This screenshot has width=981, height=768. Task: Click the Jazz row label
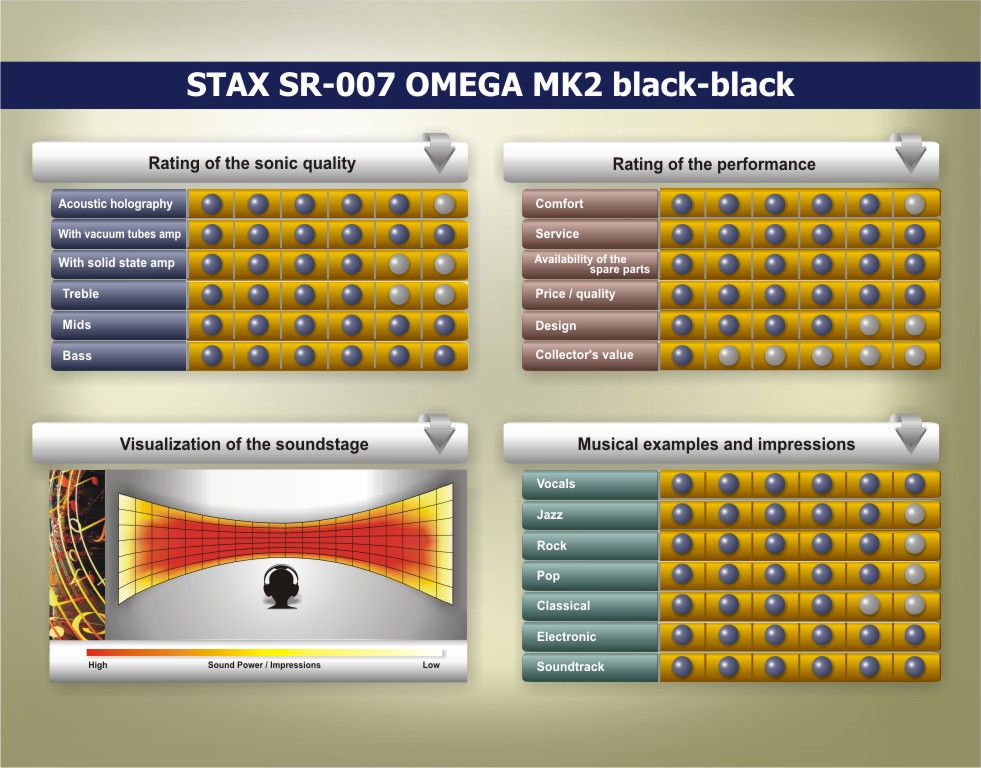click(x=590, y=515)
